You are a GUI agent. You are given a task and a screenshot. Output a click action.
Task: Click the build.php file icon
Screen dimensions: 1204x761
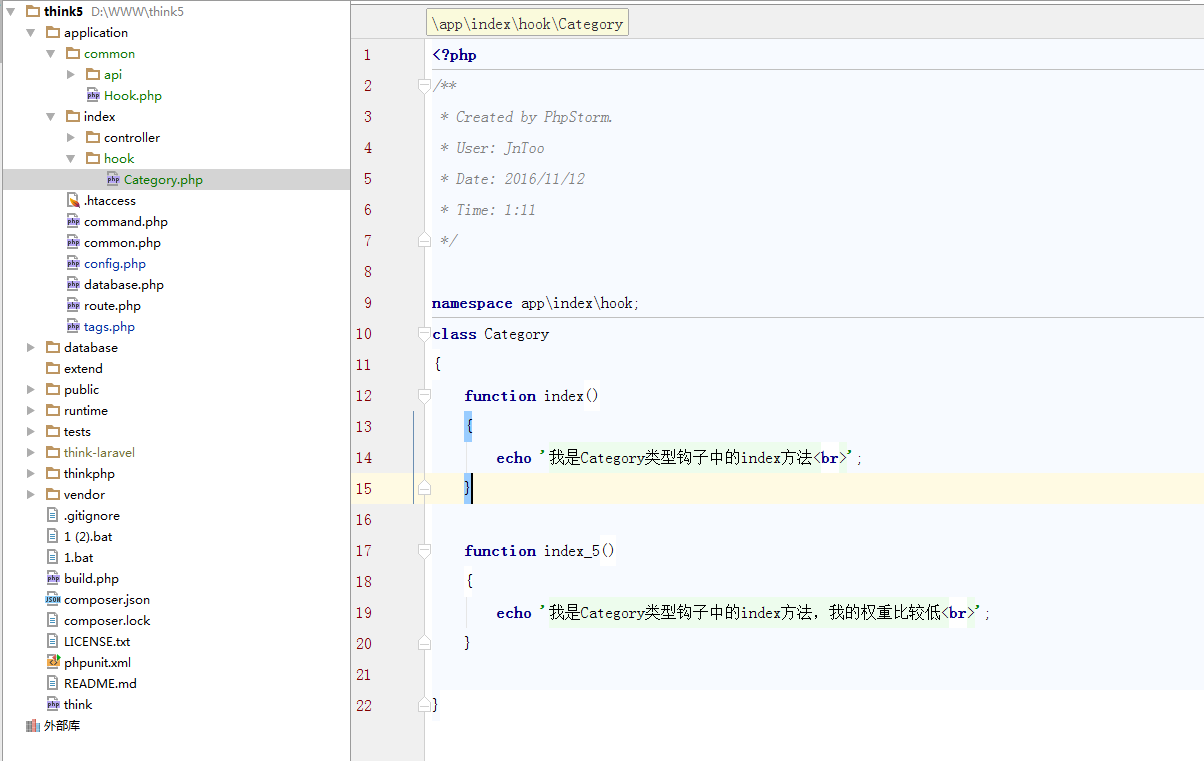pyautogui.click(x=53, y=578)
